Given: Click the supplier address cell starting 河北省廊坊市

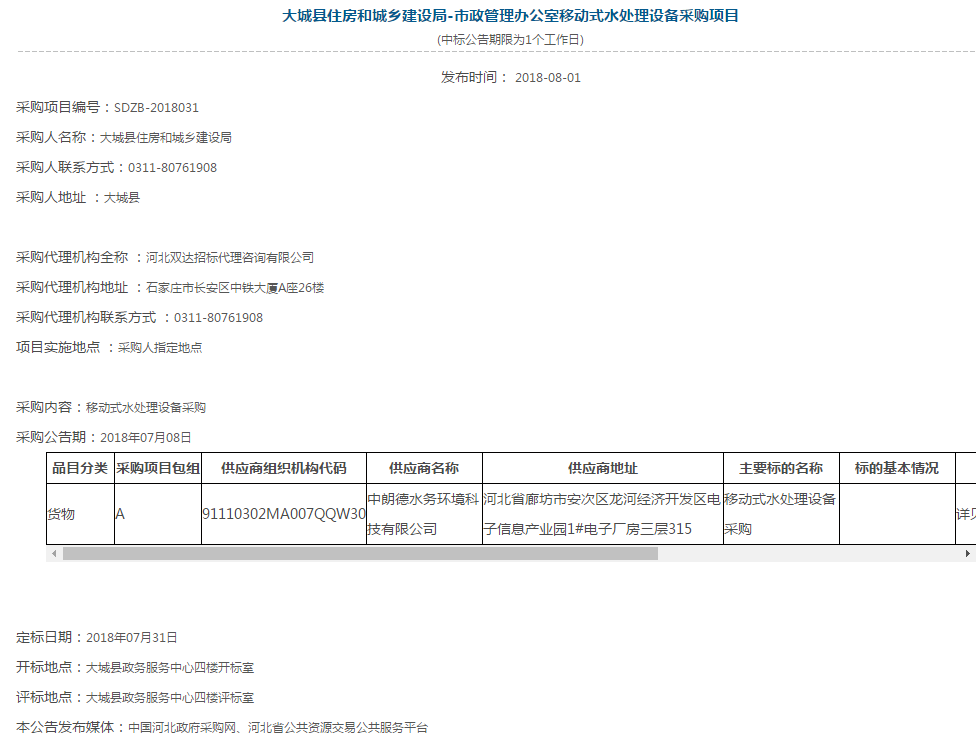Looking at the screenshot, I should (602, 514).
